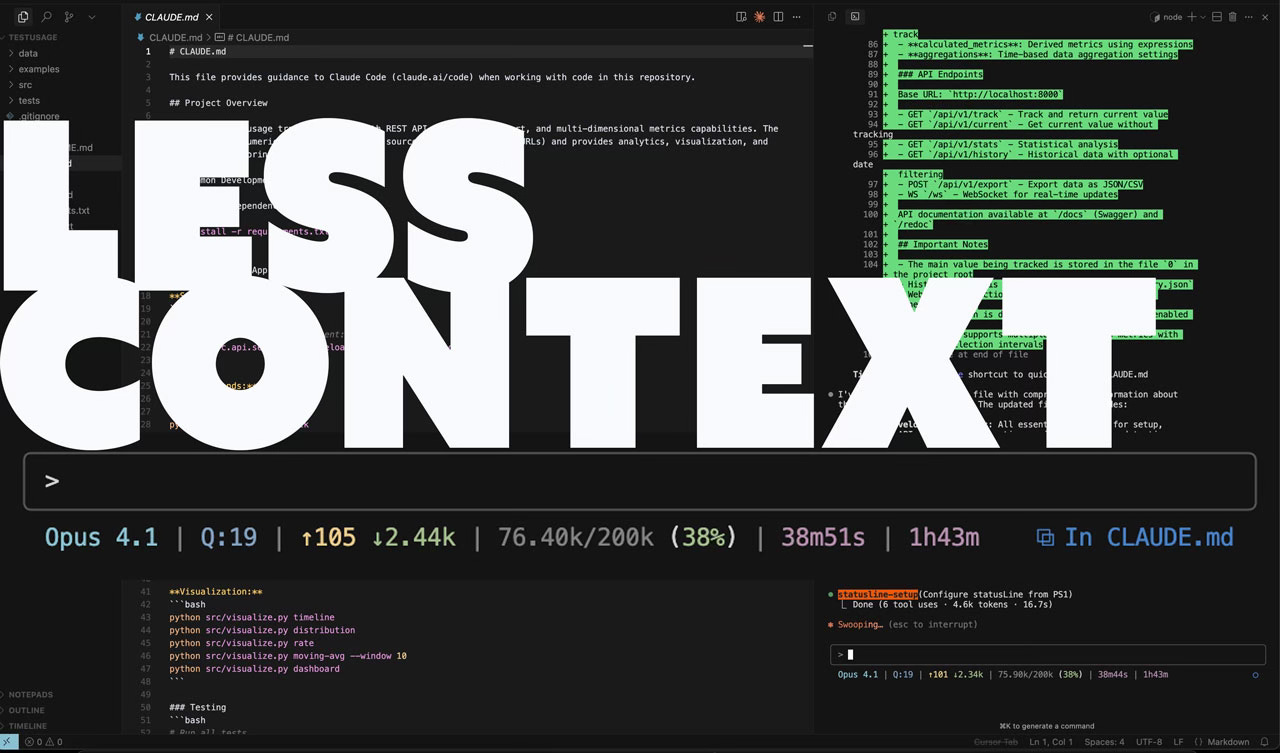Split the editor to the right
Viewport: 1280px width, 753px height.
click(778, 17)
